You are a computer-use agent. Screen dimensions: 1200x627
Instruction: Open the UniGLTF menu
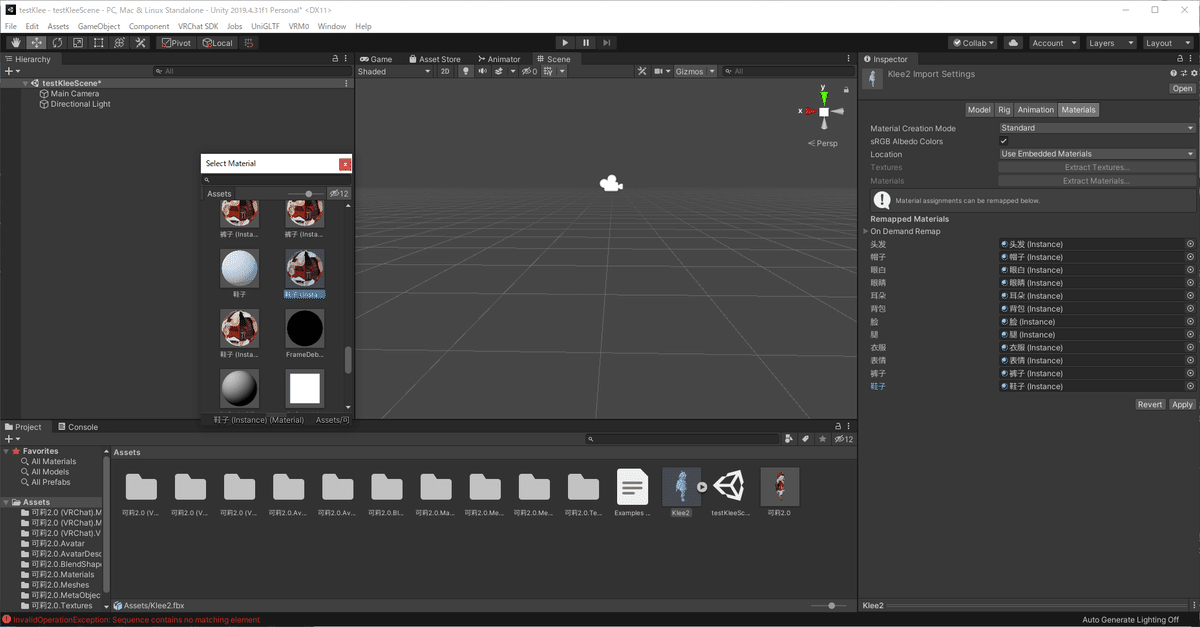[x=265, y=26]
